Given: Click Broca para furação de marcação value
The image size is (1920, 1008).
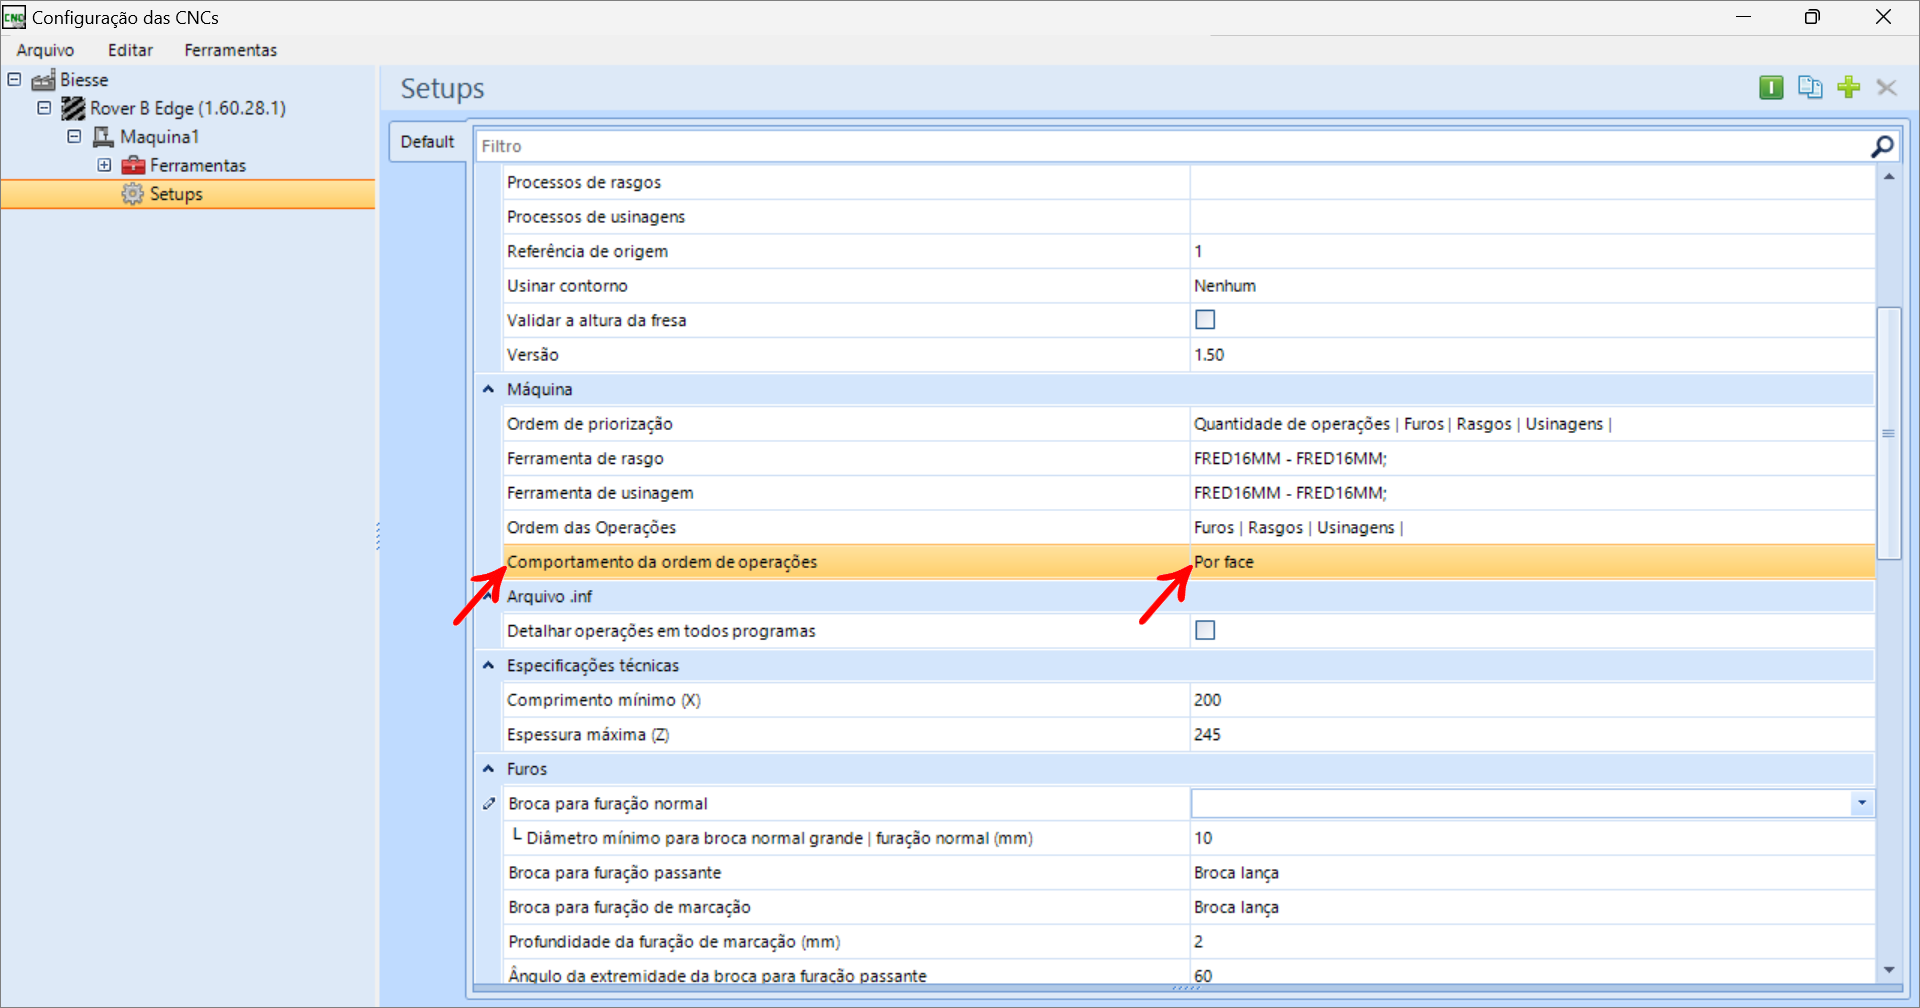Looking at the screenshot, I should click(x=1236, y=908).
